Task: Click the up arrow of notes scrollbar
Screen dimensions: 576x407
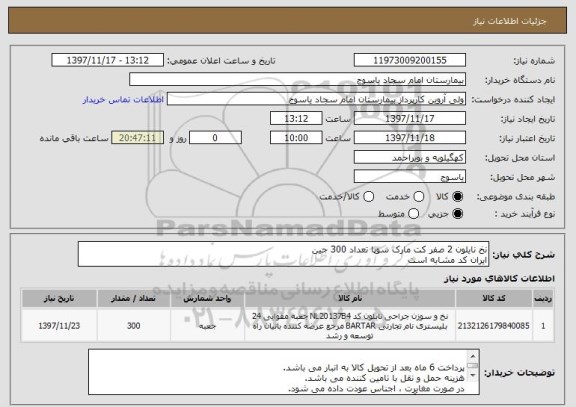Action: pyautogui.click(x=473, y=356)
